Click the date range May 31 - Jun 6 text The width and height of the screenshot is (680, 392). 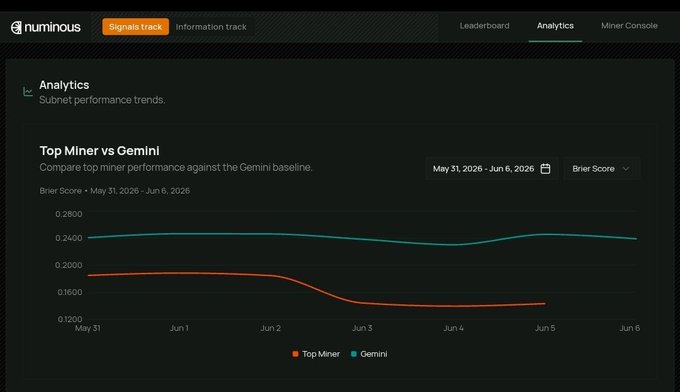point(483,169)
